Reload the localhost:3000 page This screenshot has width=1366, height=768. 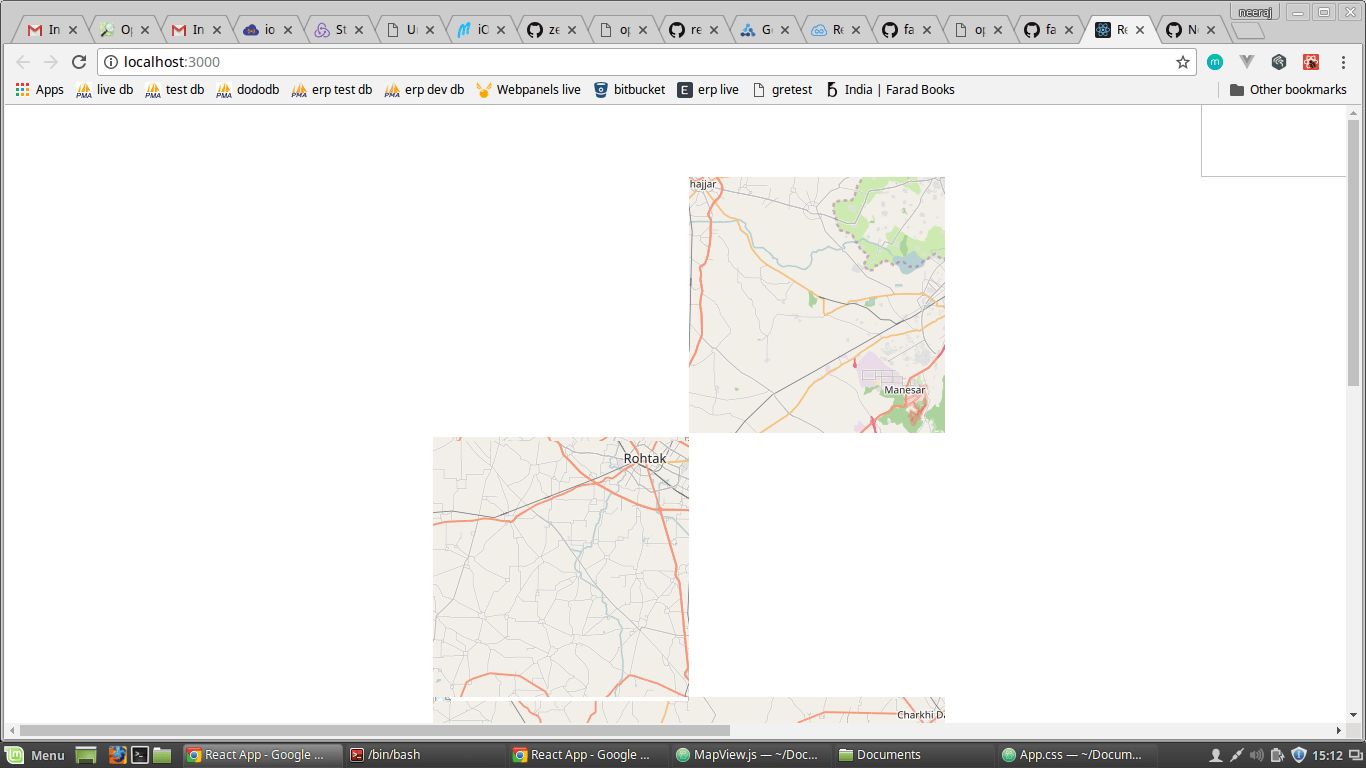click(x=79, y=62)
